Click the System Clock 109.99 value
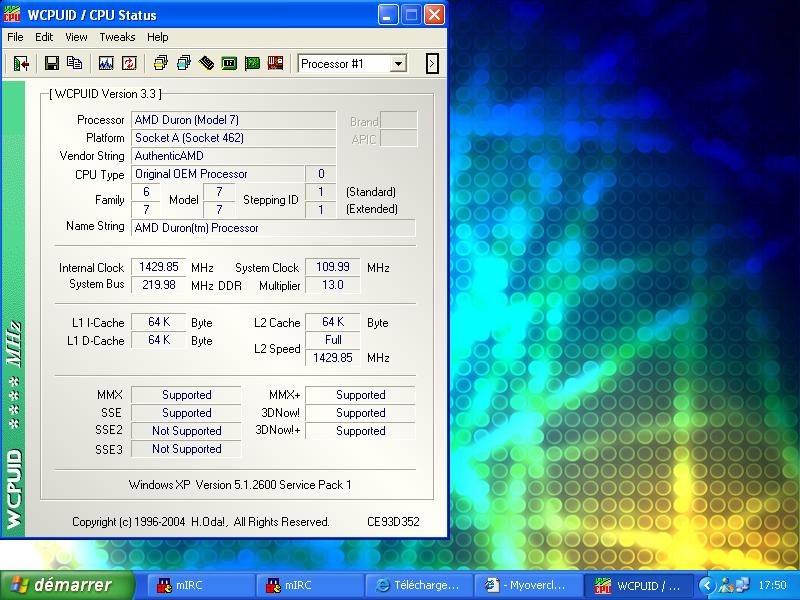The height and width of the screenshot is (600, 800). (x=333, y=267)
